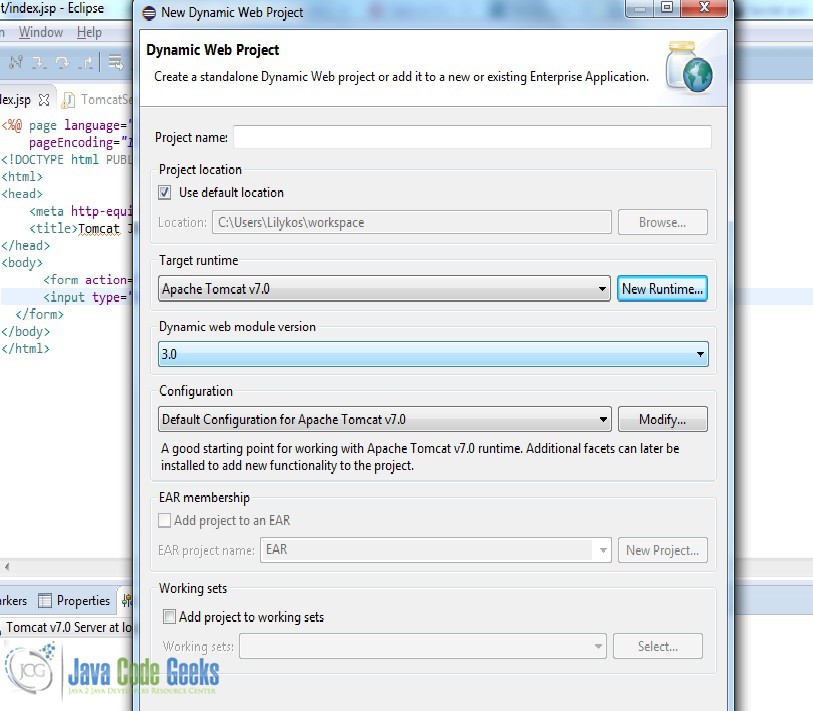Viewport: 813px width, 711px height.
Task: Click the Select... working sets button
Action: click(x=657, y=646)
